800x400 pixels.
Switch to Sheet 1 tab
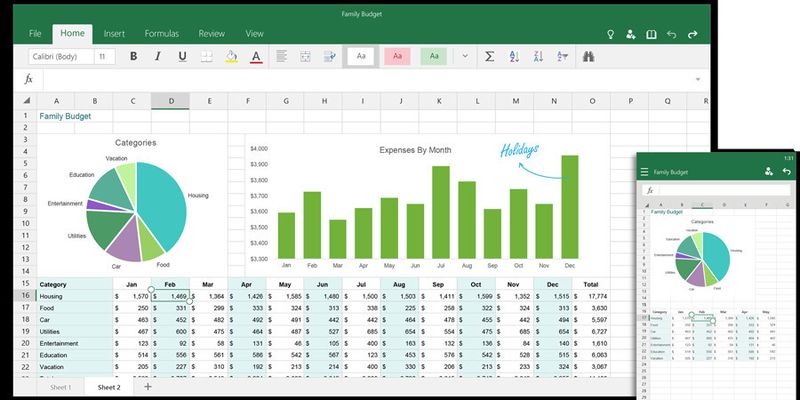[x=60, y=387]
